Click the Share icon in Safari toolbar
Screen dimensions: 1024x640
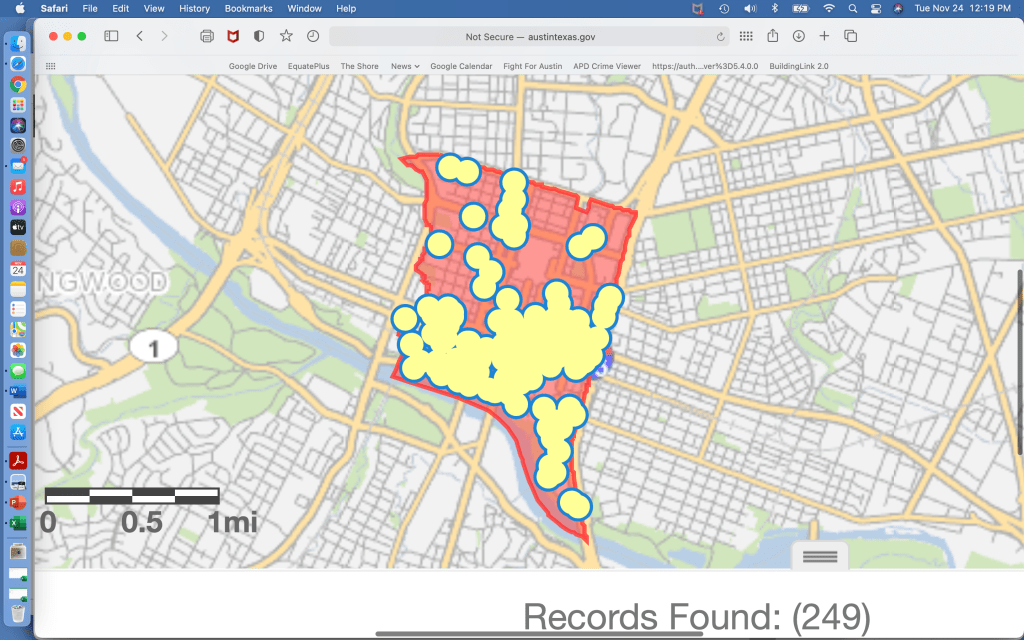[772, 36]
